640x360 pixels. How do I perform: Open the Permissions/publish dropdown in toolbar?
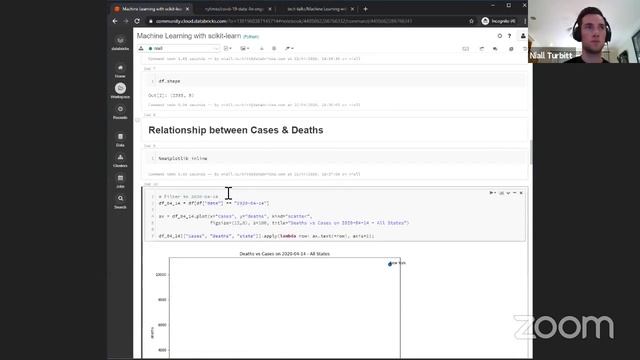point(289,48)
